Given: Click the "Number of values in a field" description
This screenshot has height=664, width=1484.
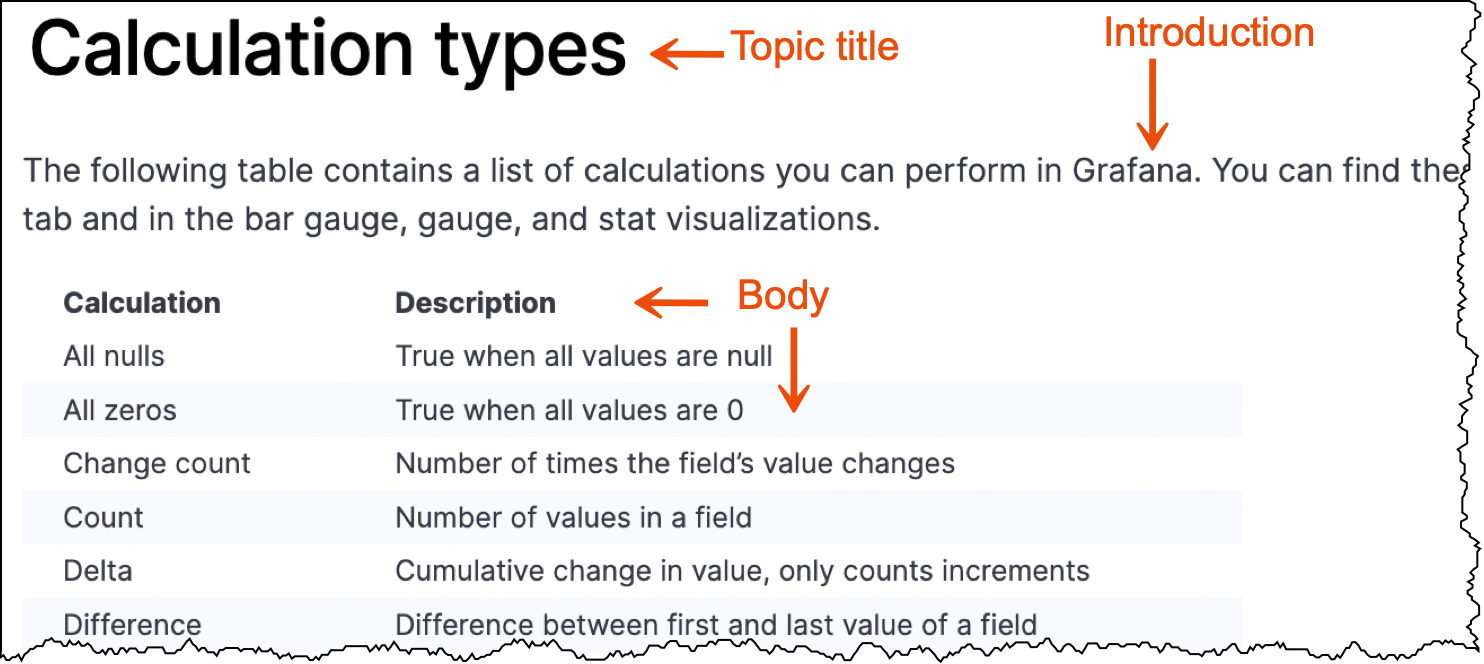Looking at the screenshot, I should [573, 518].
